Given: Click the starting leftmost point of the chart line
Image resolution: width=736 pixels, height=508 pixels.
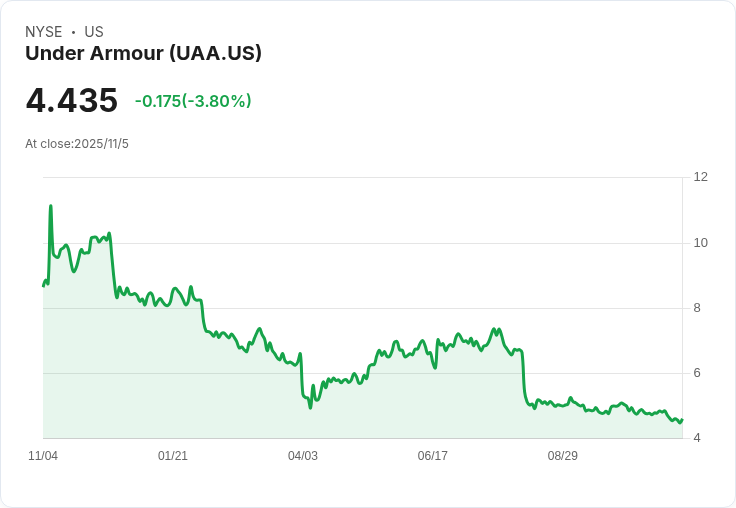Looking at the screenshot, I should 43,286.
